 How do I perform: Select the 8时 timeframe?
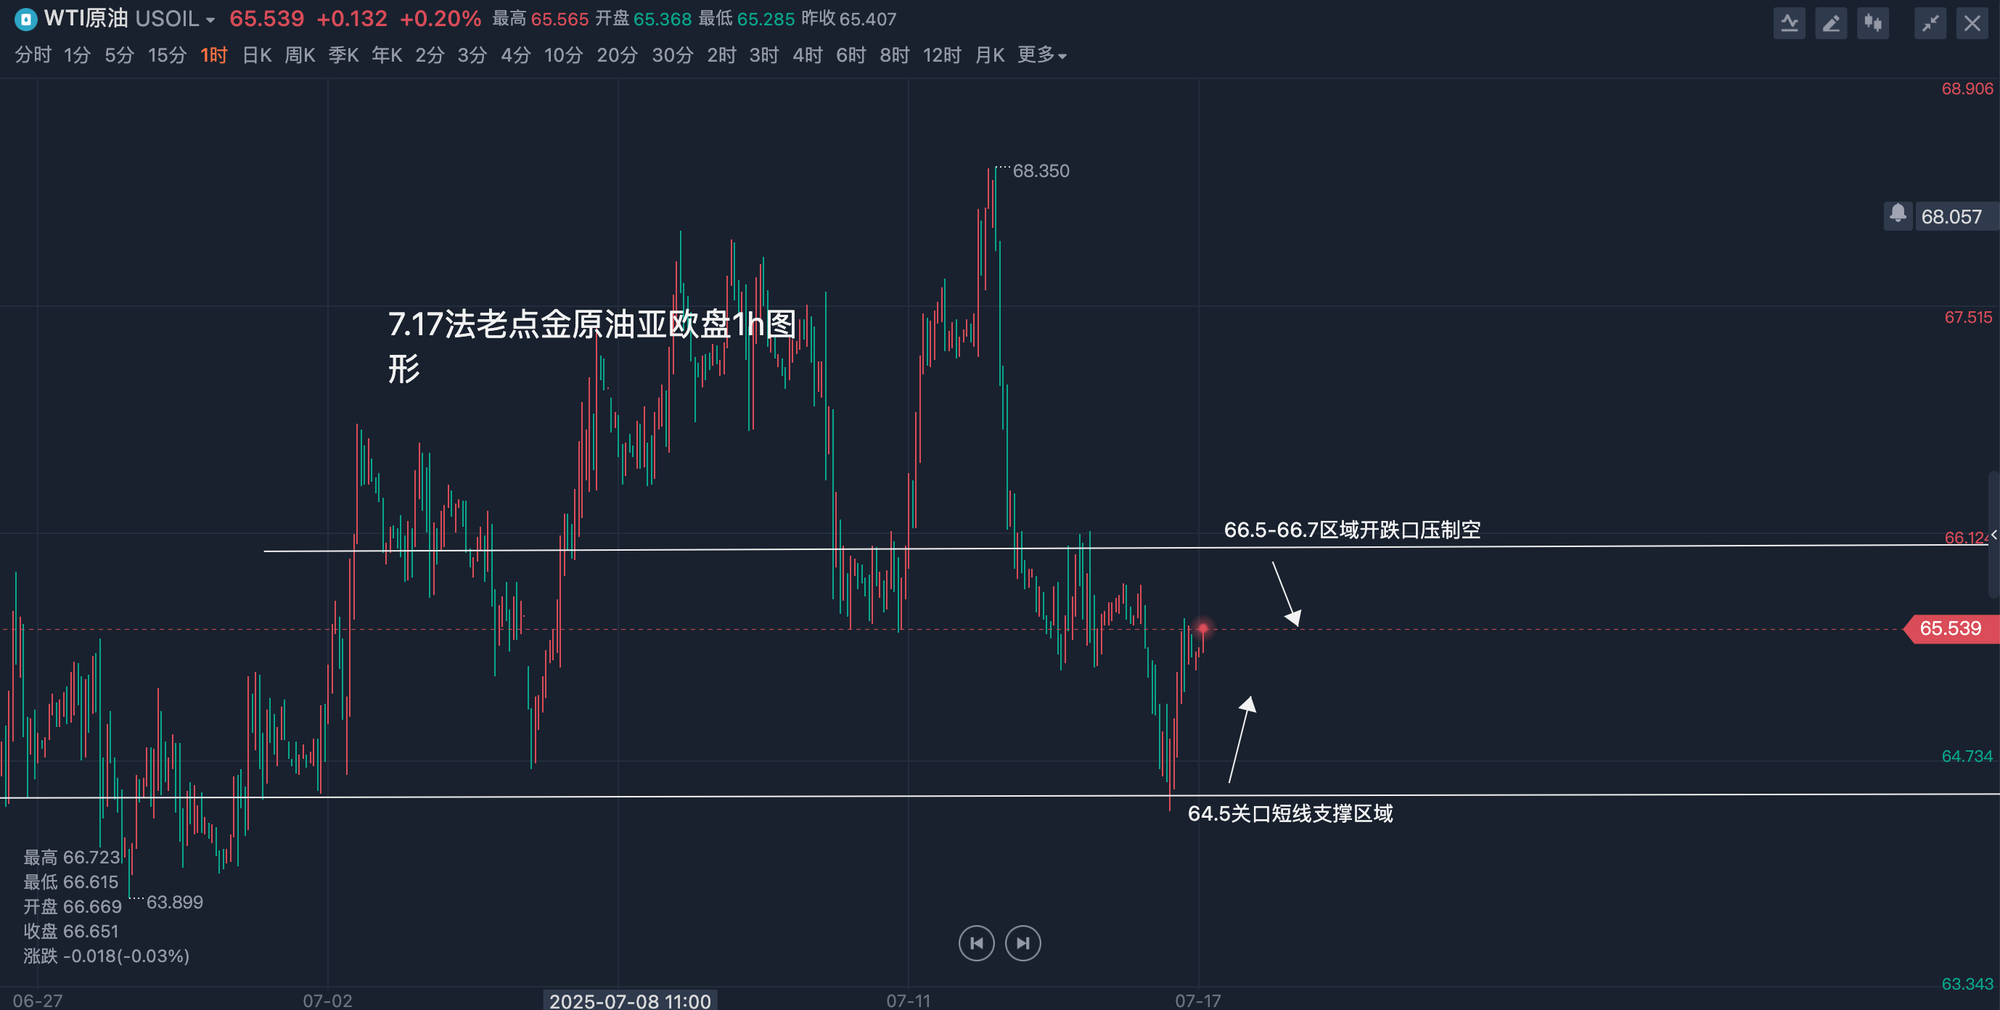[x=895, y=55]
